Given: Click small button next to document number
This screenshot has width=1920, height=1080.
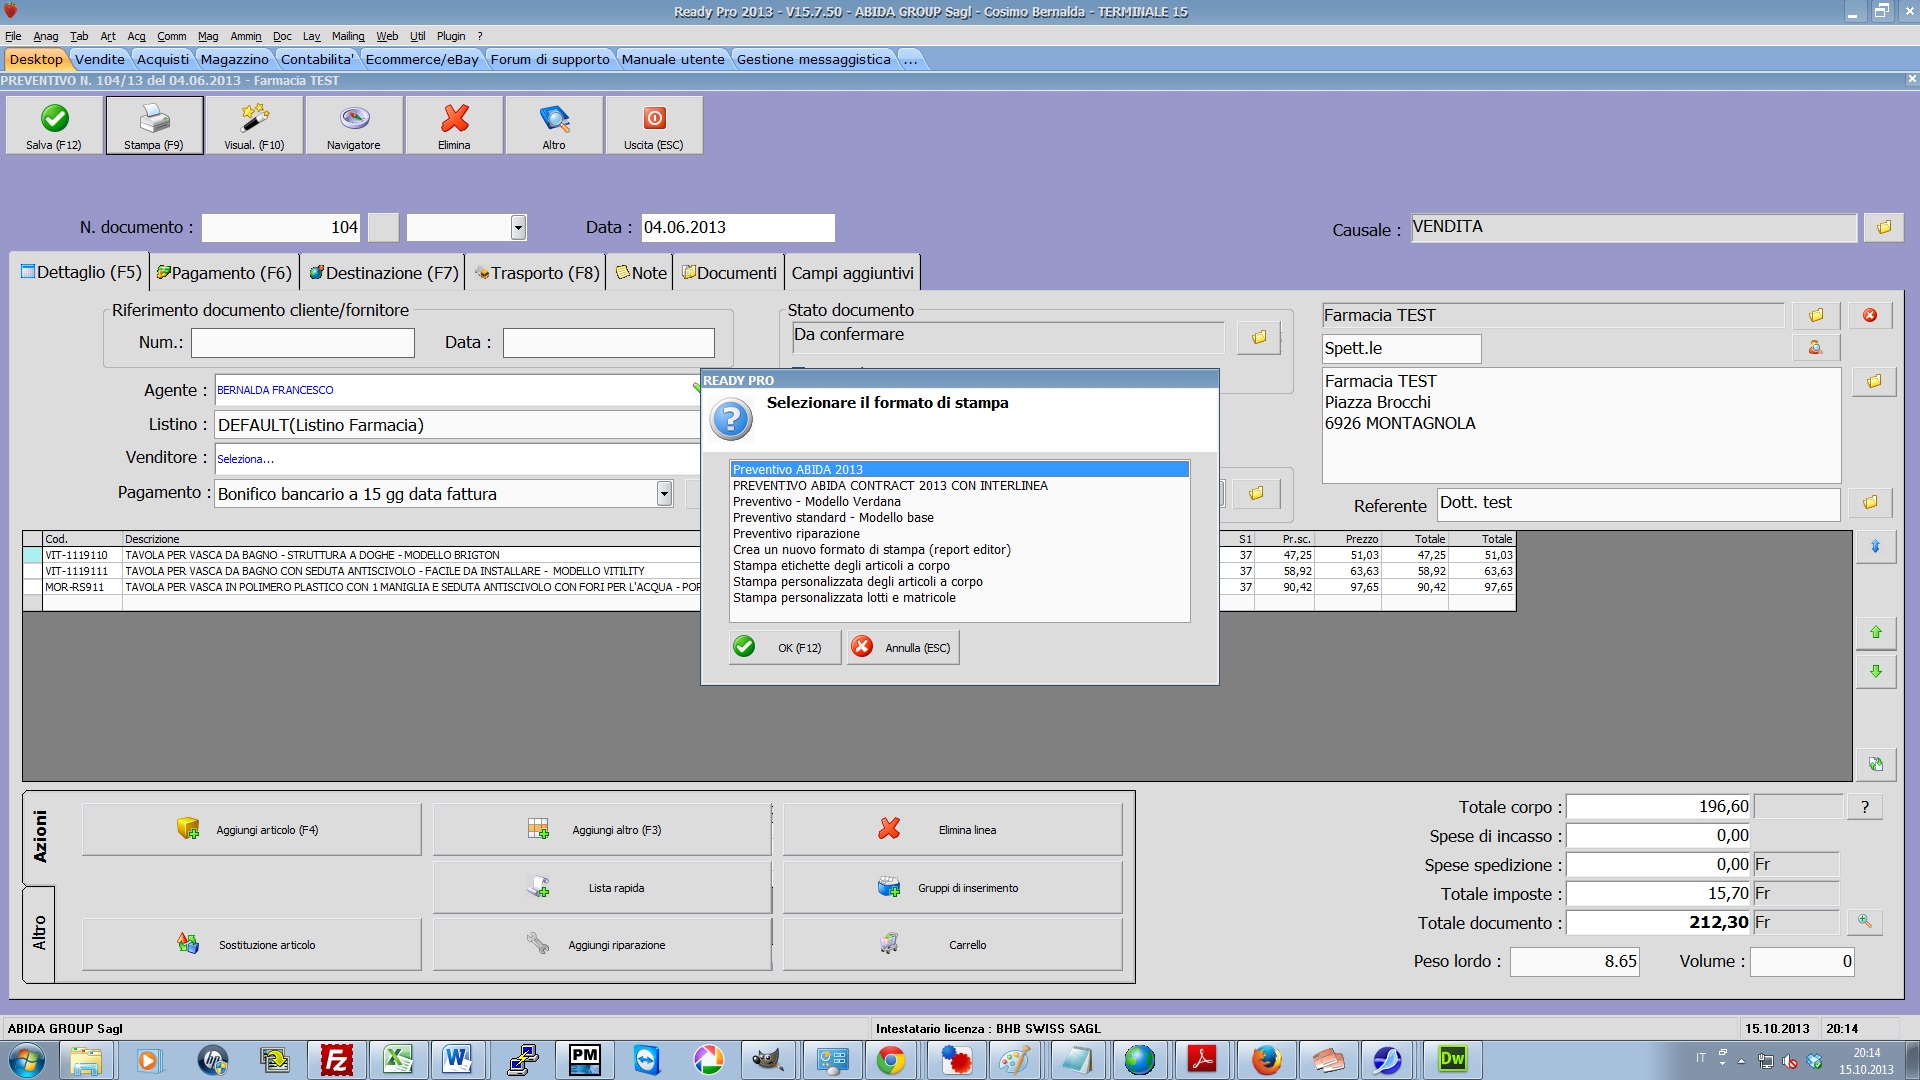Looking at the screenshot, I should (x=383, y=228).
